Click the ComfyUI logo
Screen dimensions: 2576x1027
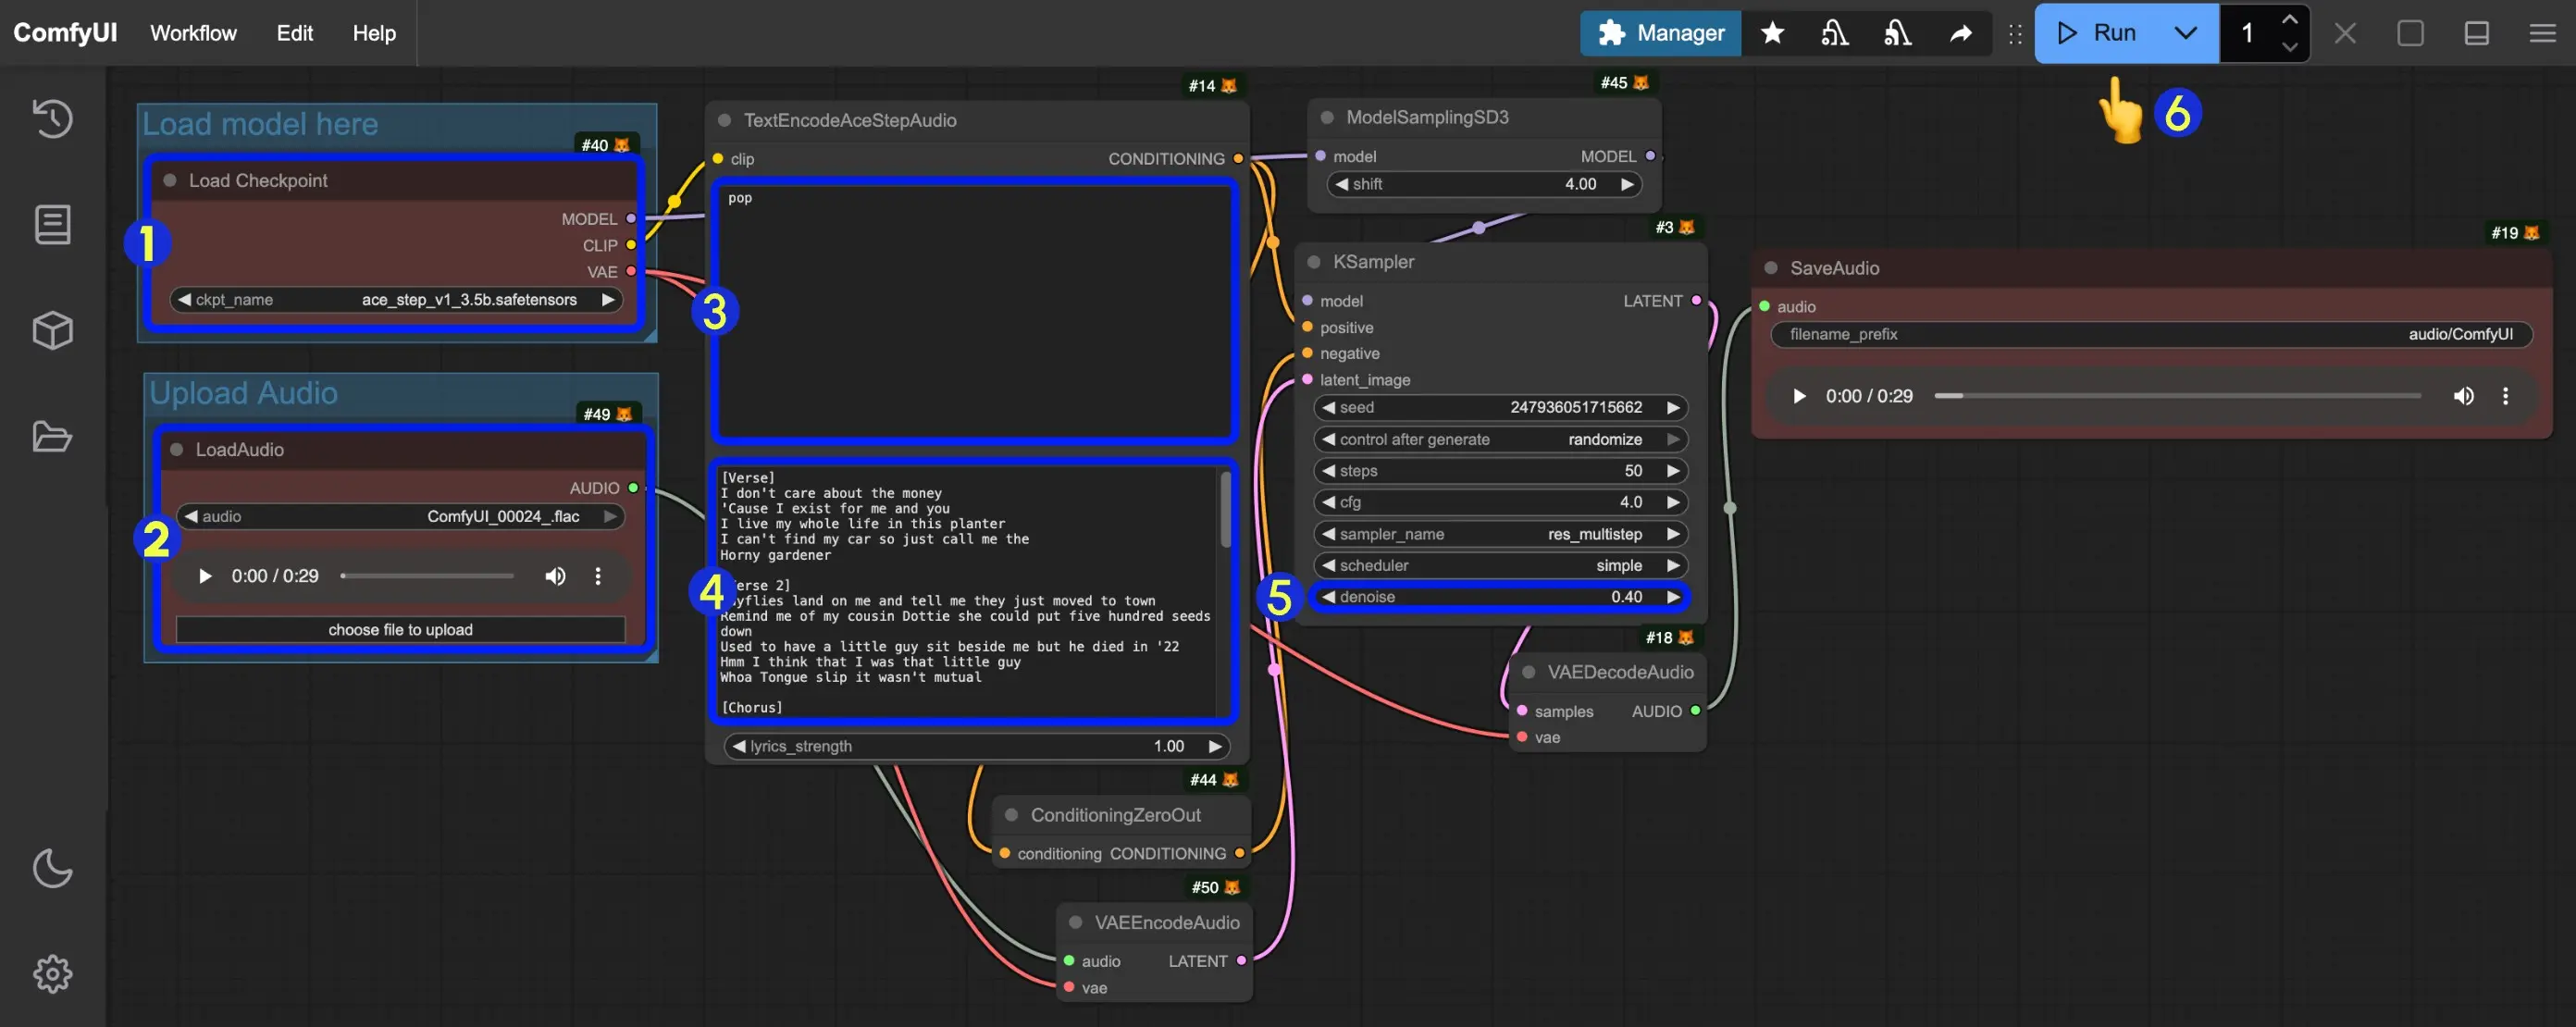click(65, 33)
